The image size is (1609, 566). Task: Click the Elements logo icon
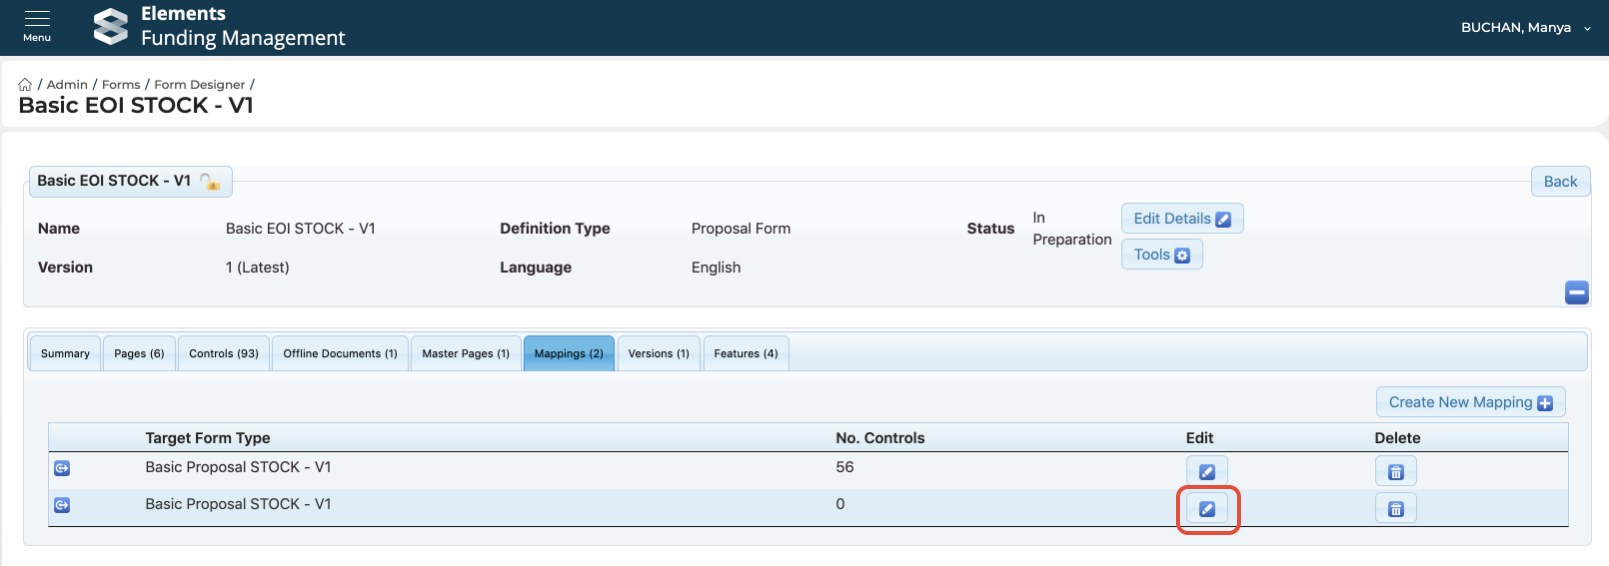click(110, 27)
